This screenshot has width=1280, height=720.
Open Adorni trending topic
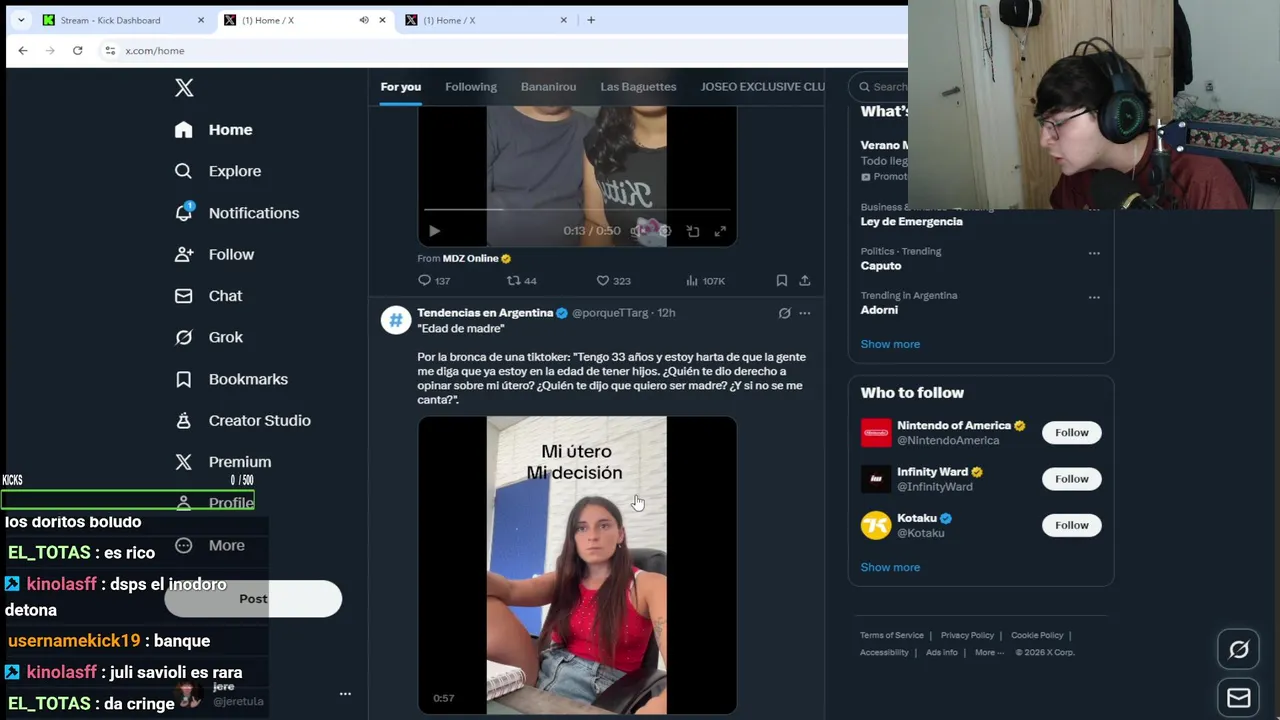point(879,310)
